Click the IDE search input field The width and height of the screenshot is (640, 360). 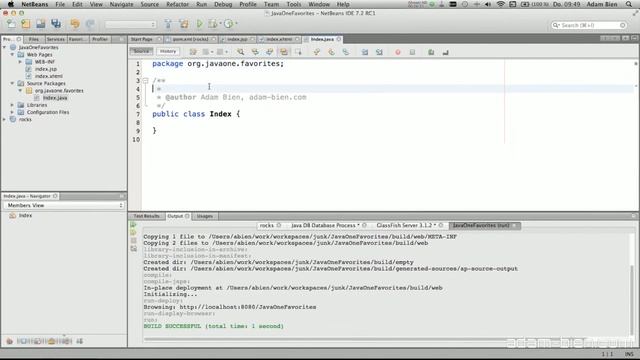coord(588,25)
